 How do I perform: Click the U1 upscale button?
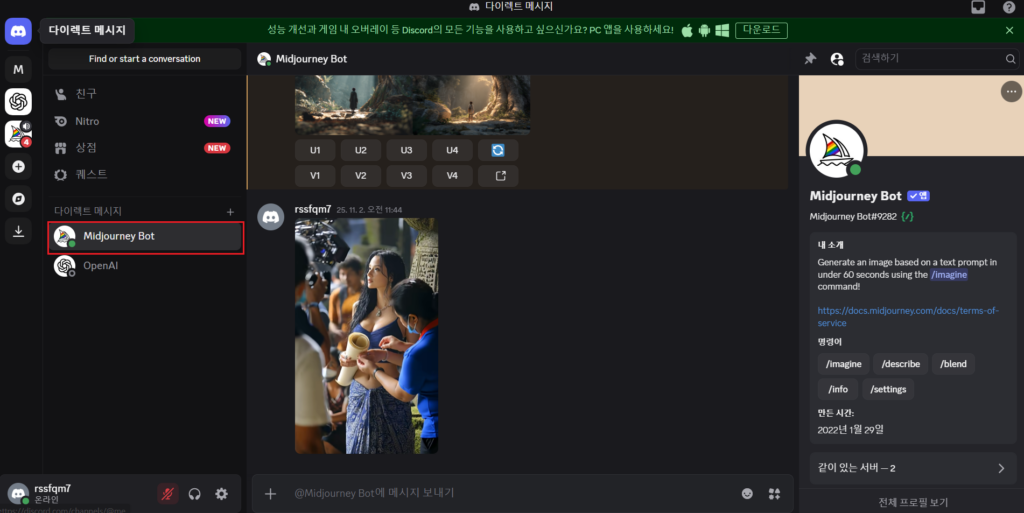[315, 150]
